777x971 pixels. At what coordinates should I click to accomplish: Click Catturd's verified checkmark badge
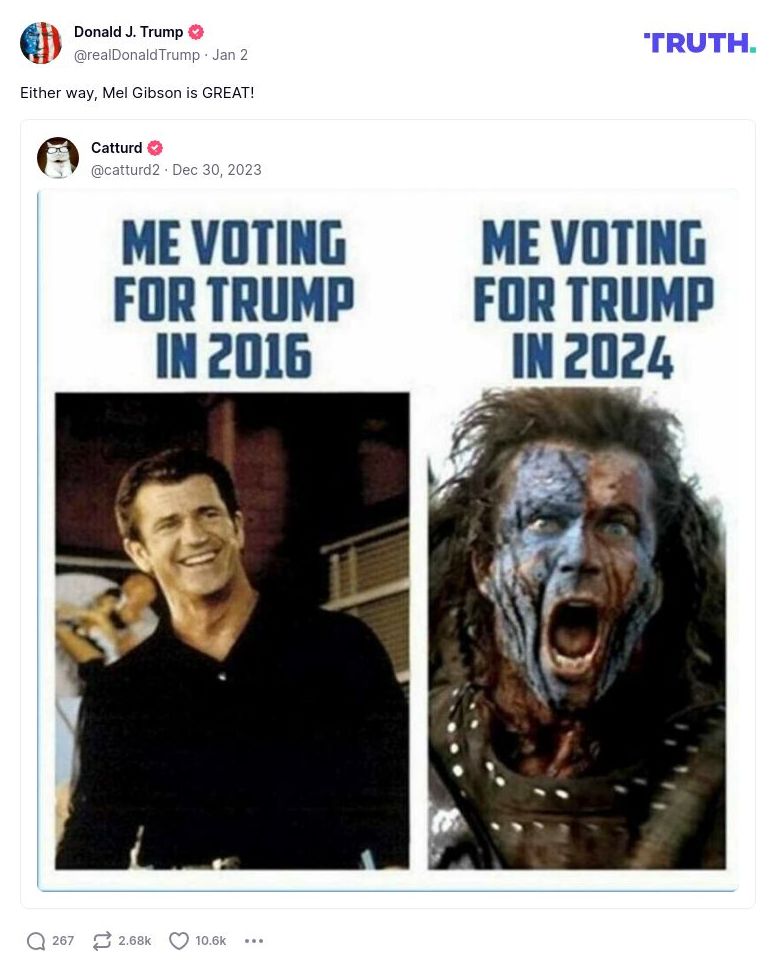154,147
